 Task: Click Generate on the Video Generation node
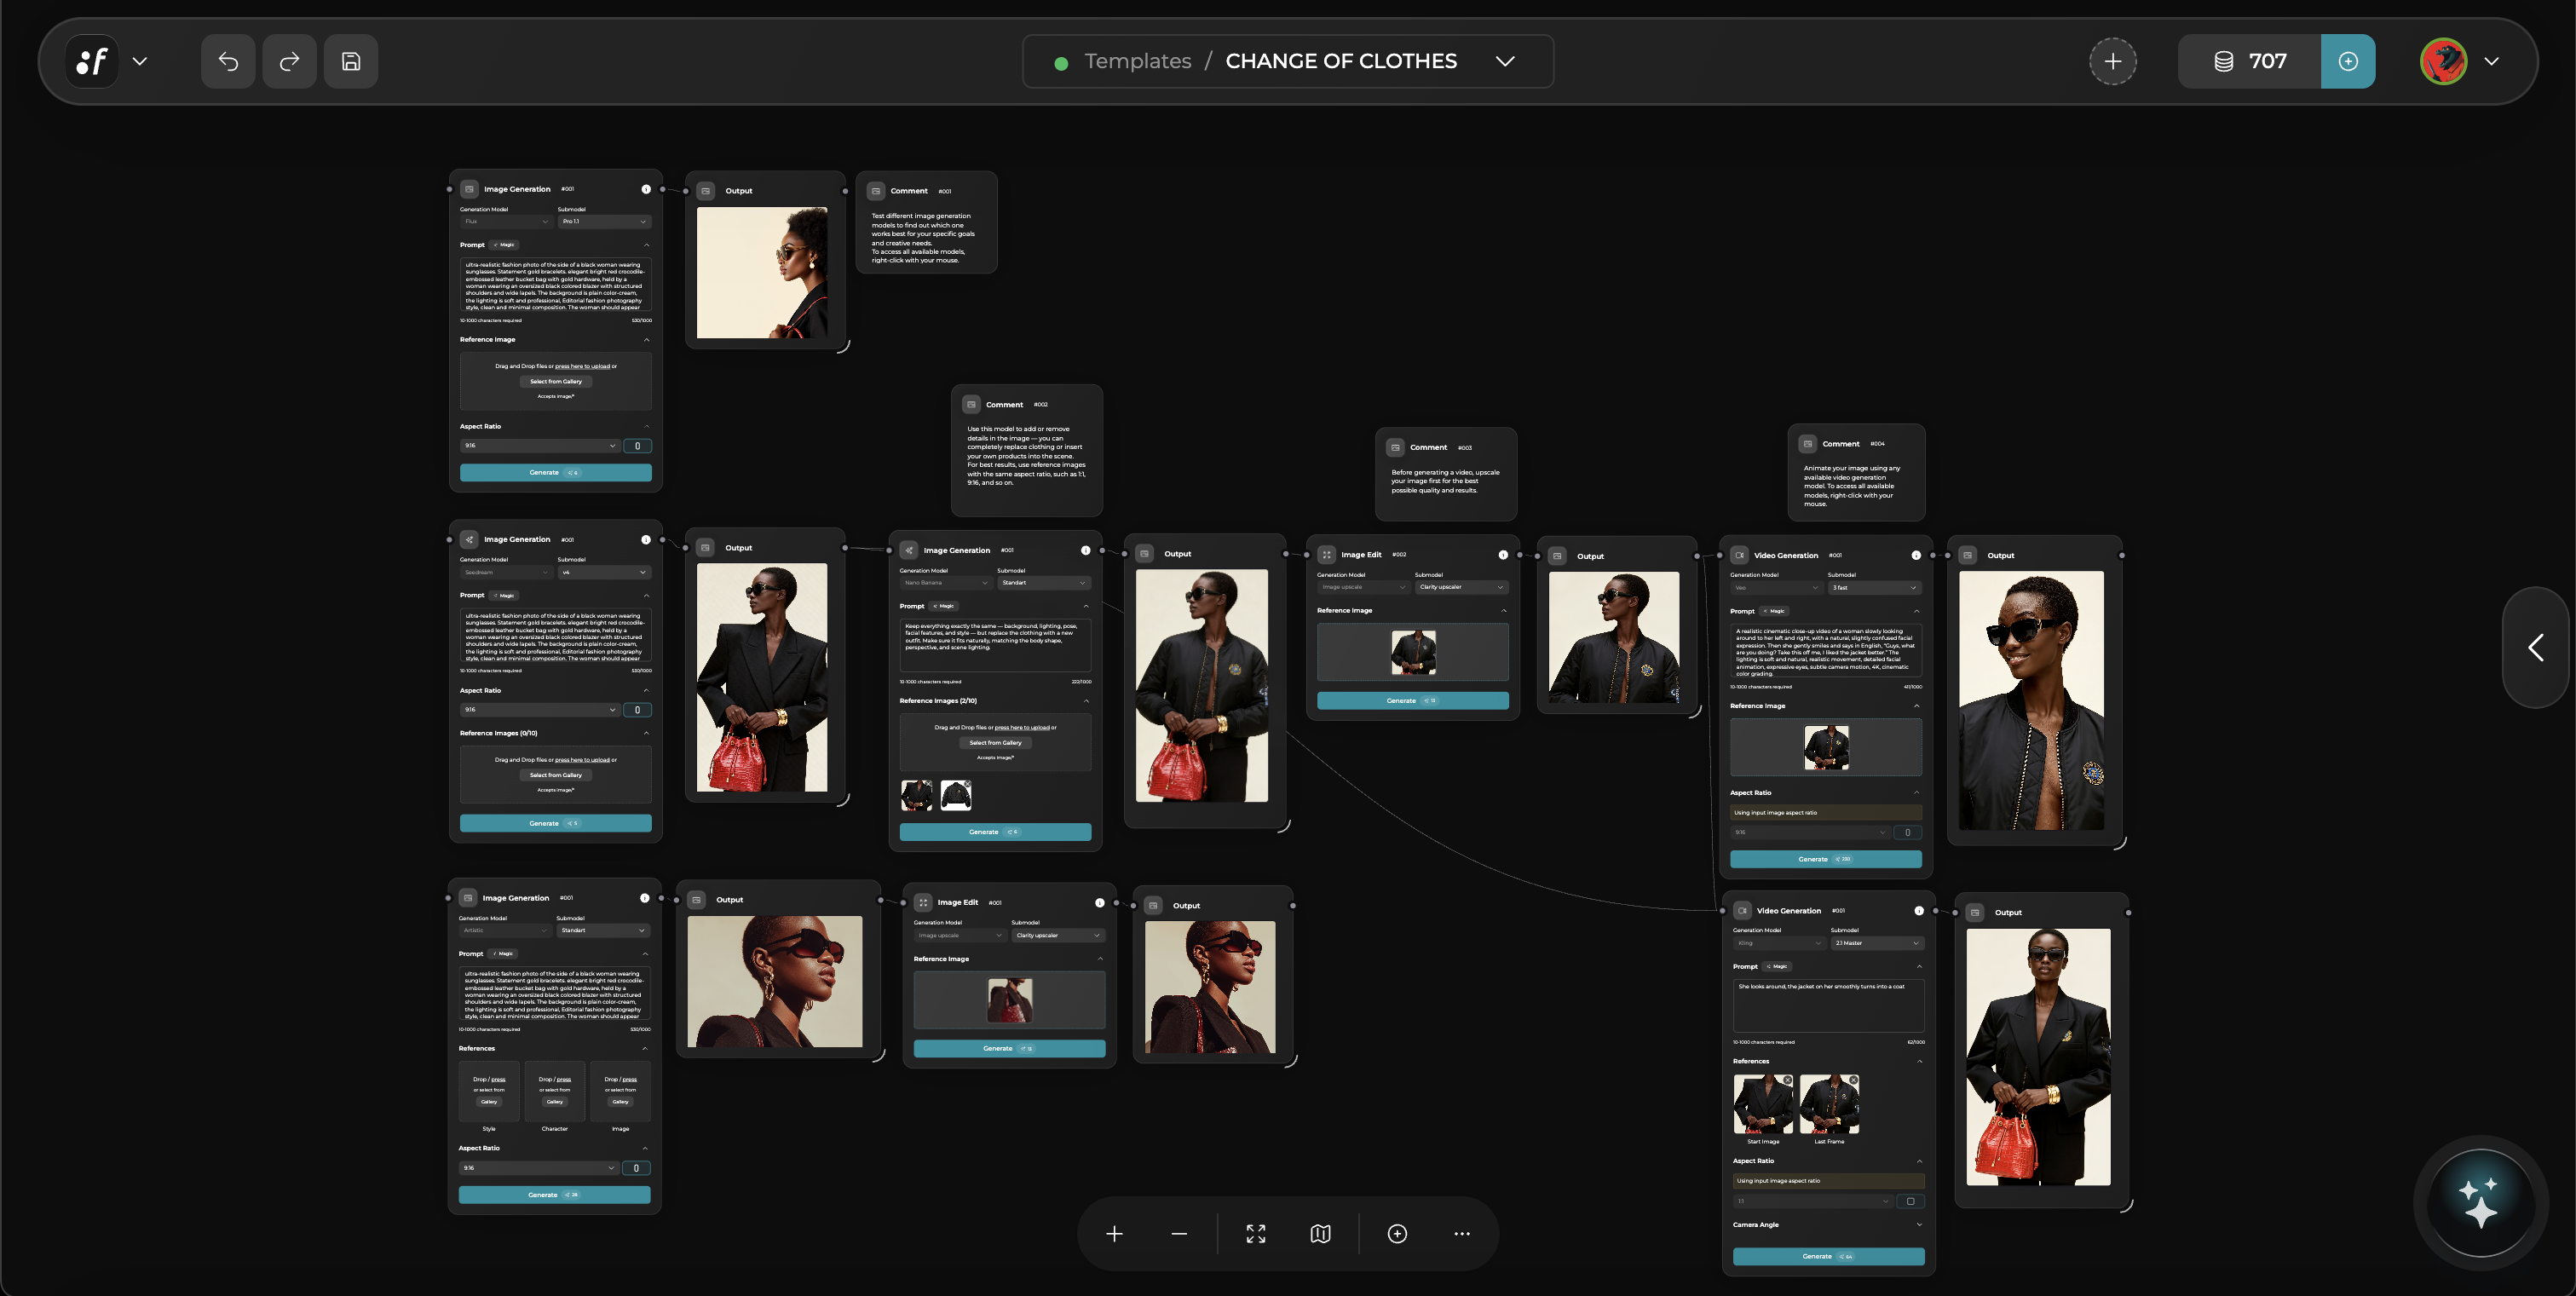1825,859
